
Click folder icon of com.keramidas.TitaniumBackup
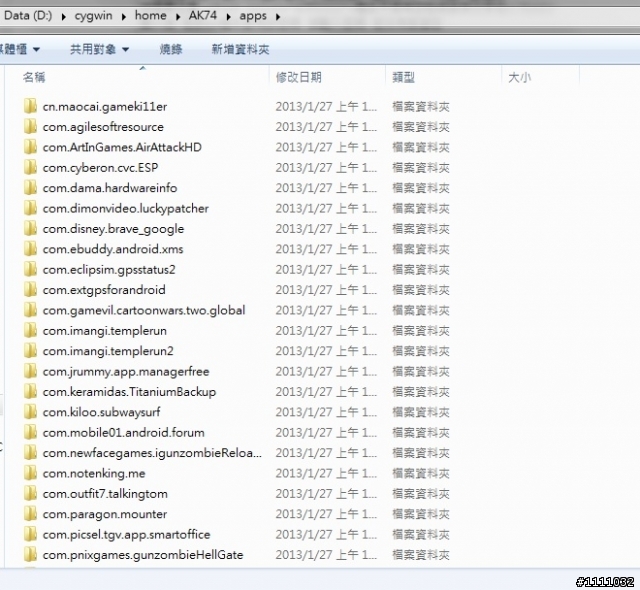(31, 392)
